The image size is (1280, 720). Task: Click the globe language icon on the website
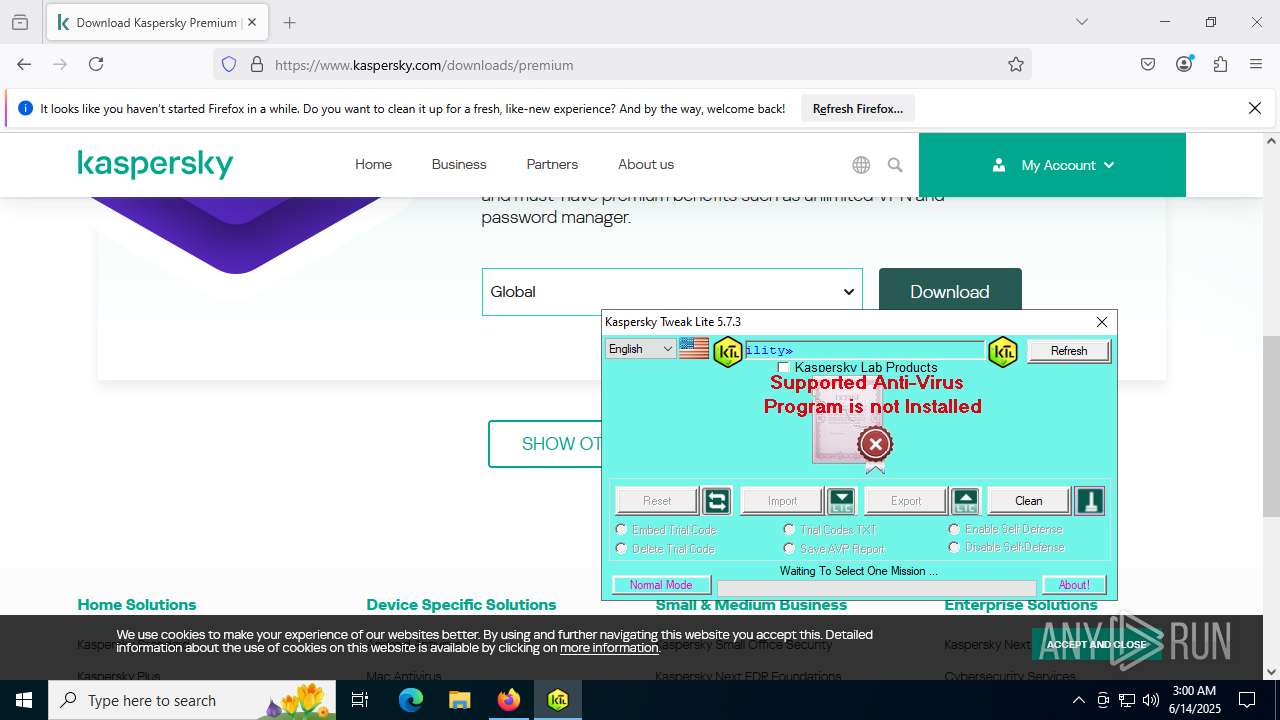pyautogui.click(x=861, y=165)
